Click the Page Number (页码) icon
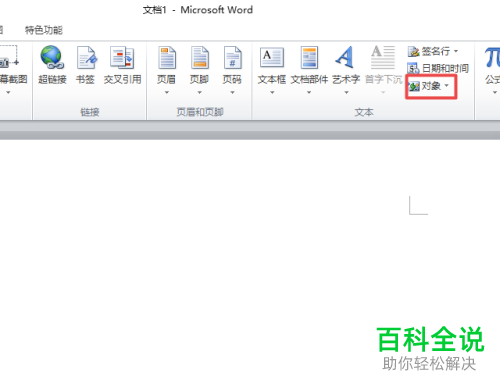The image size is (500, 384). [232, 58]
